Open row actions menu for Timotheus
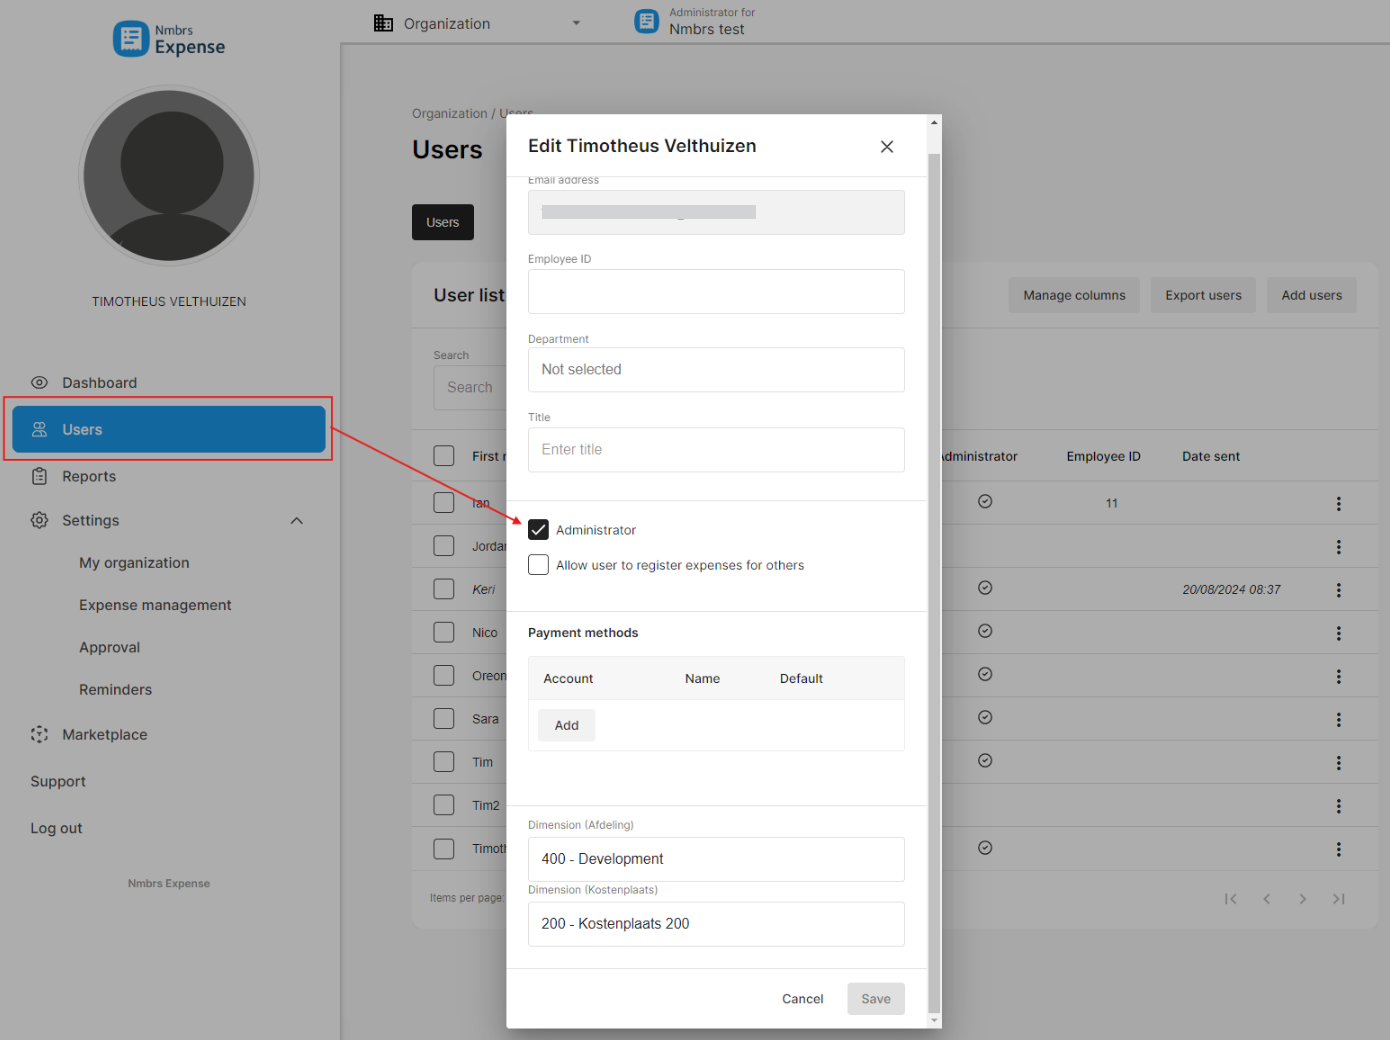Viewport: 1390px width, 1040px height. click(1339, 849)
